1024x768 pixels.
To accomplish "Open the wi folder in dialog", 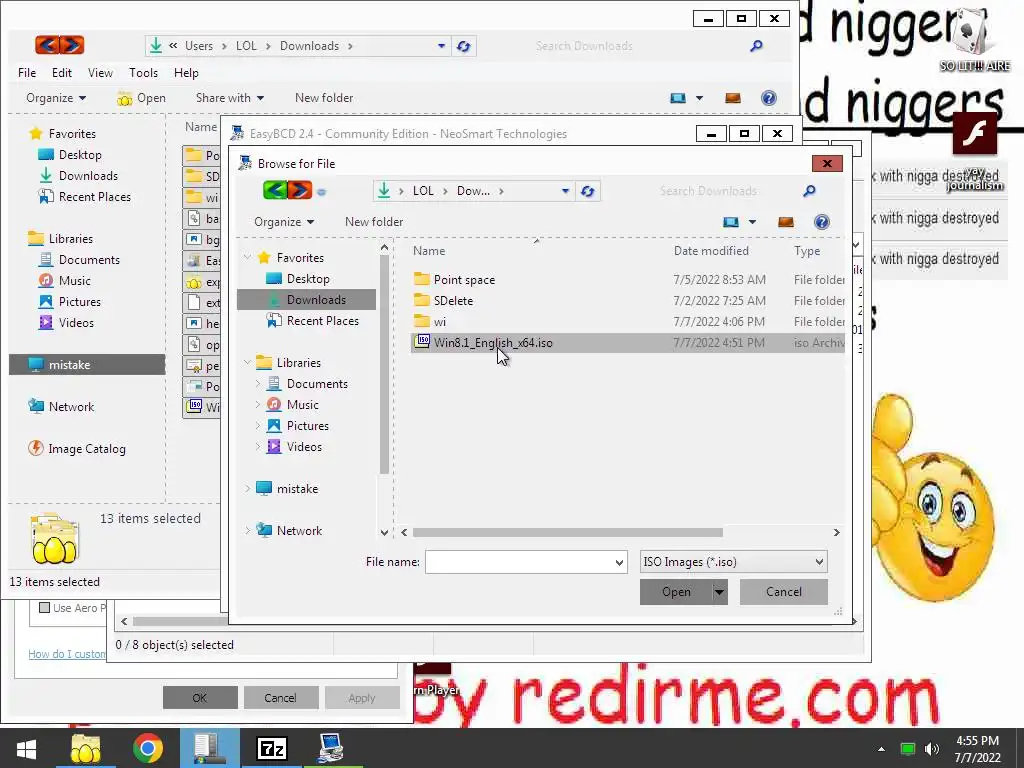I will (440, 321).
